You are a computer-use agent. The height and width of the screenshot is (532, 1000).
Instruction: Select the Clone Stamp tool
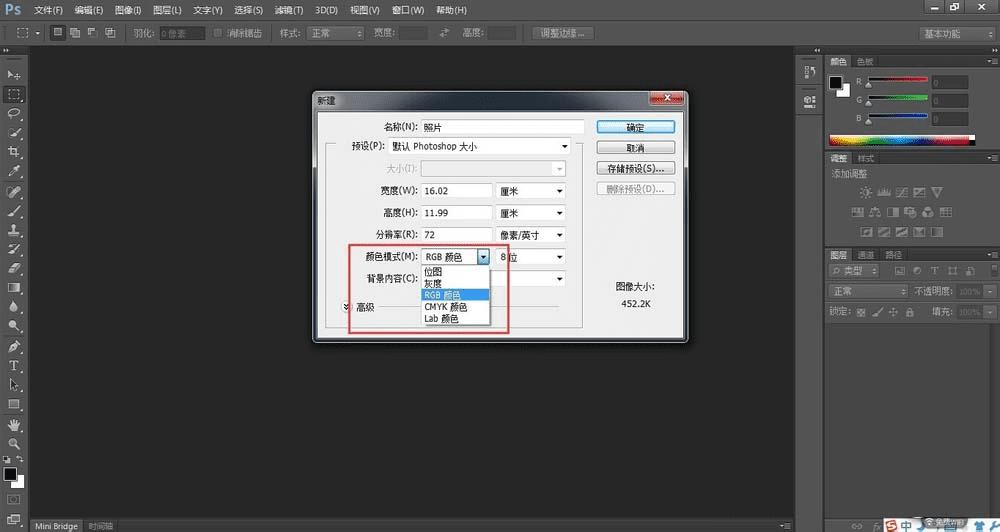pyautogui.click(x=13, y=230)
